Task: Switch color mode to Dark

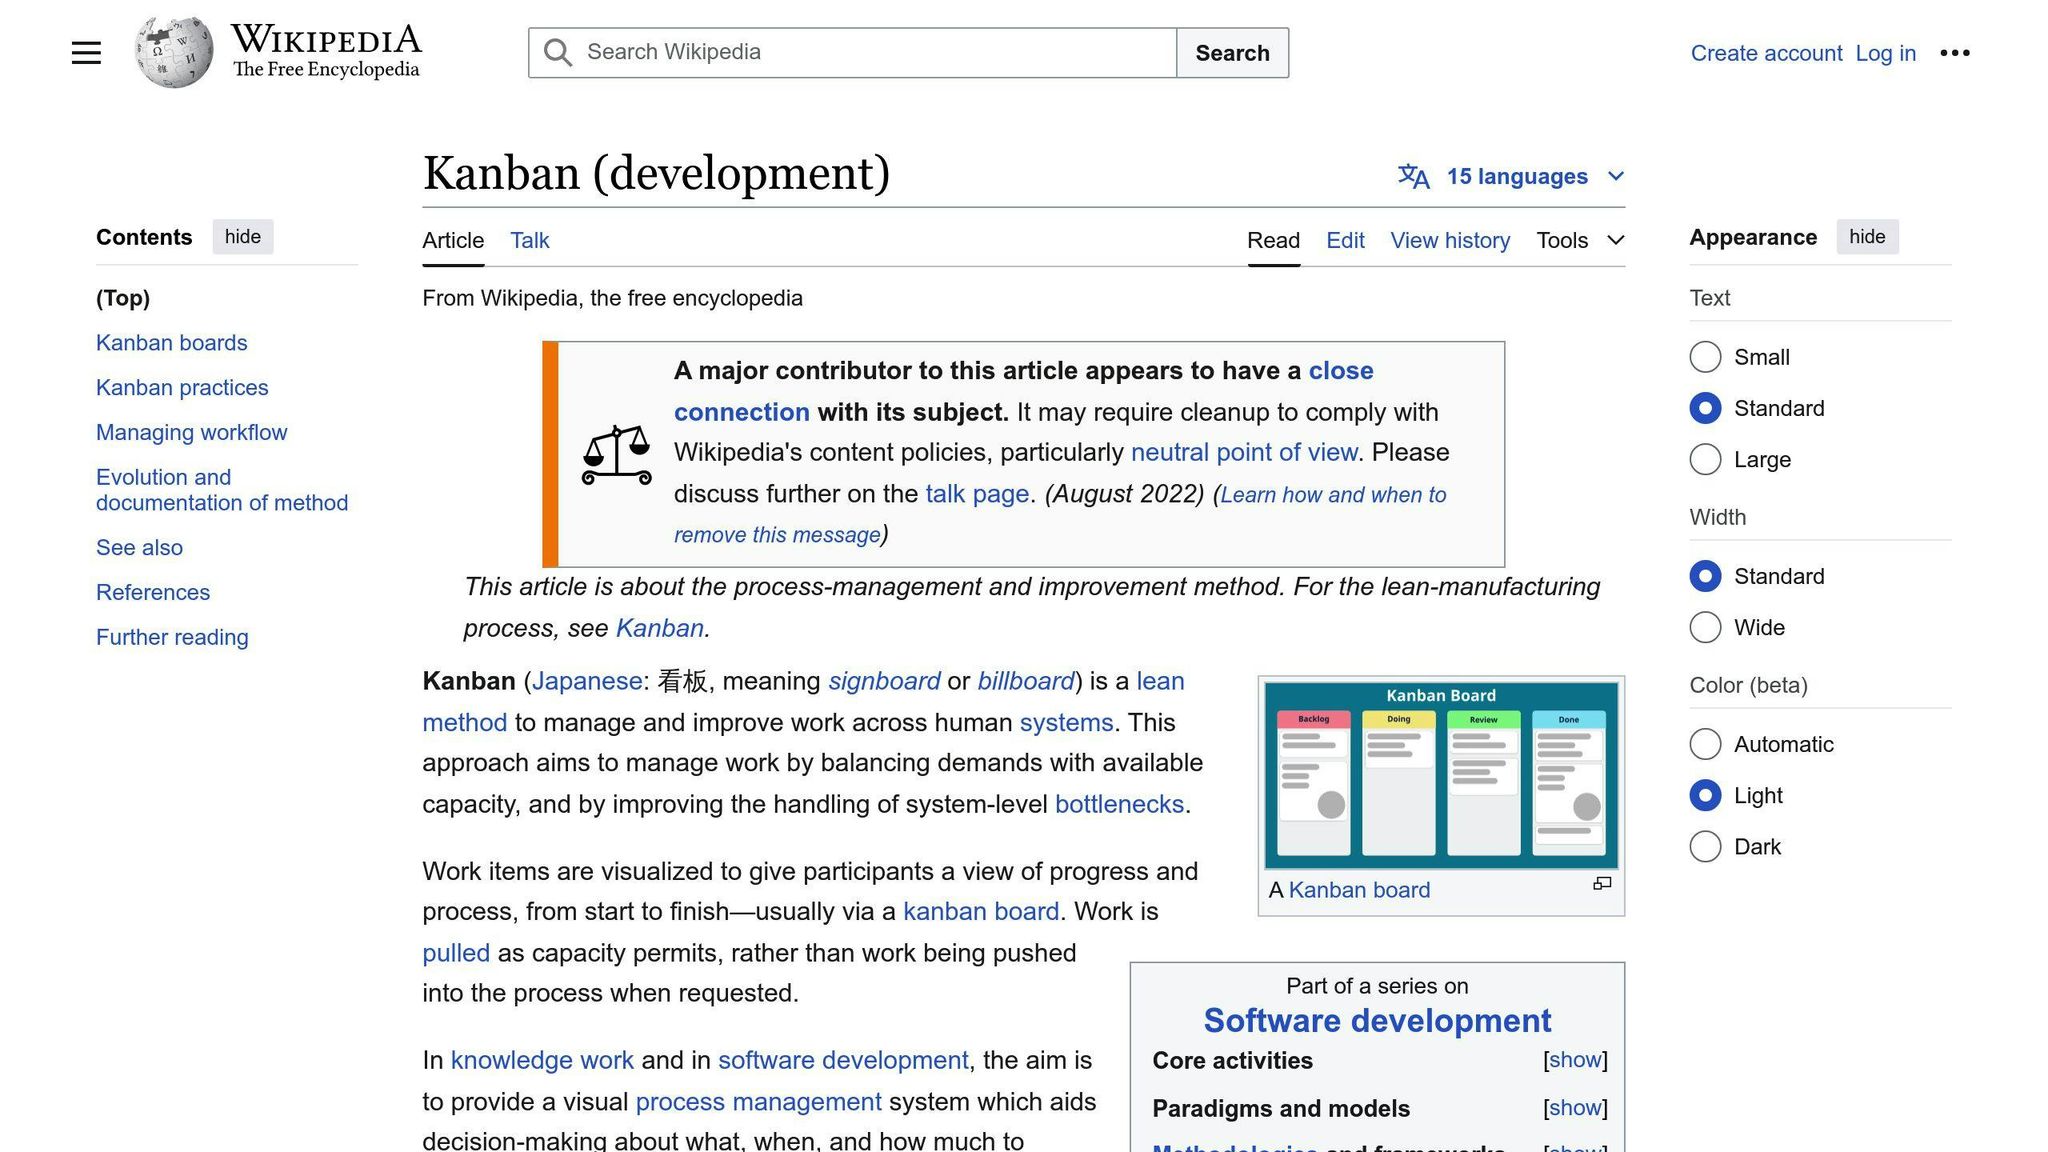Action: coord(1705,846)
